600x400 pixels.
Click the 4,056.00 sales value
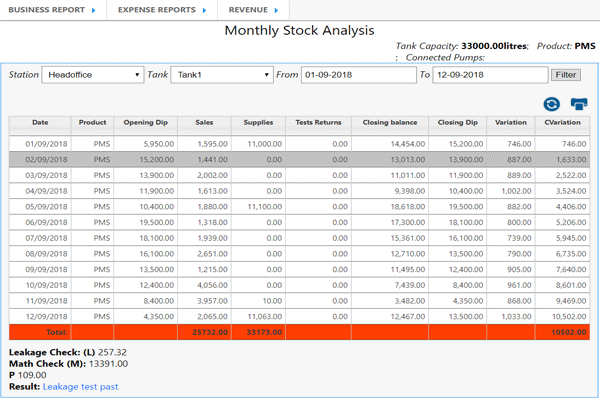coord(213,285)
